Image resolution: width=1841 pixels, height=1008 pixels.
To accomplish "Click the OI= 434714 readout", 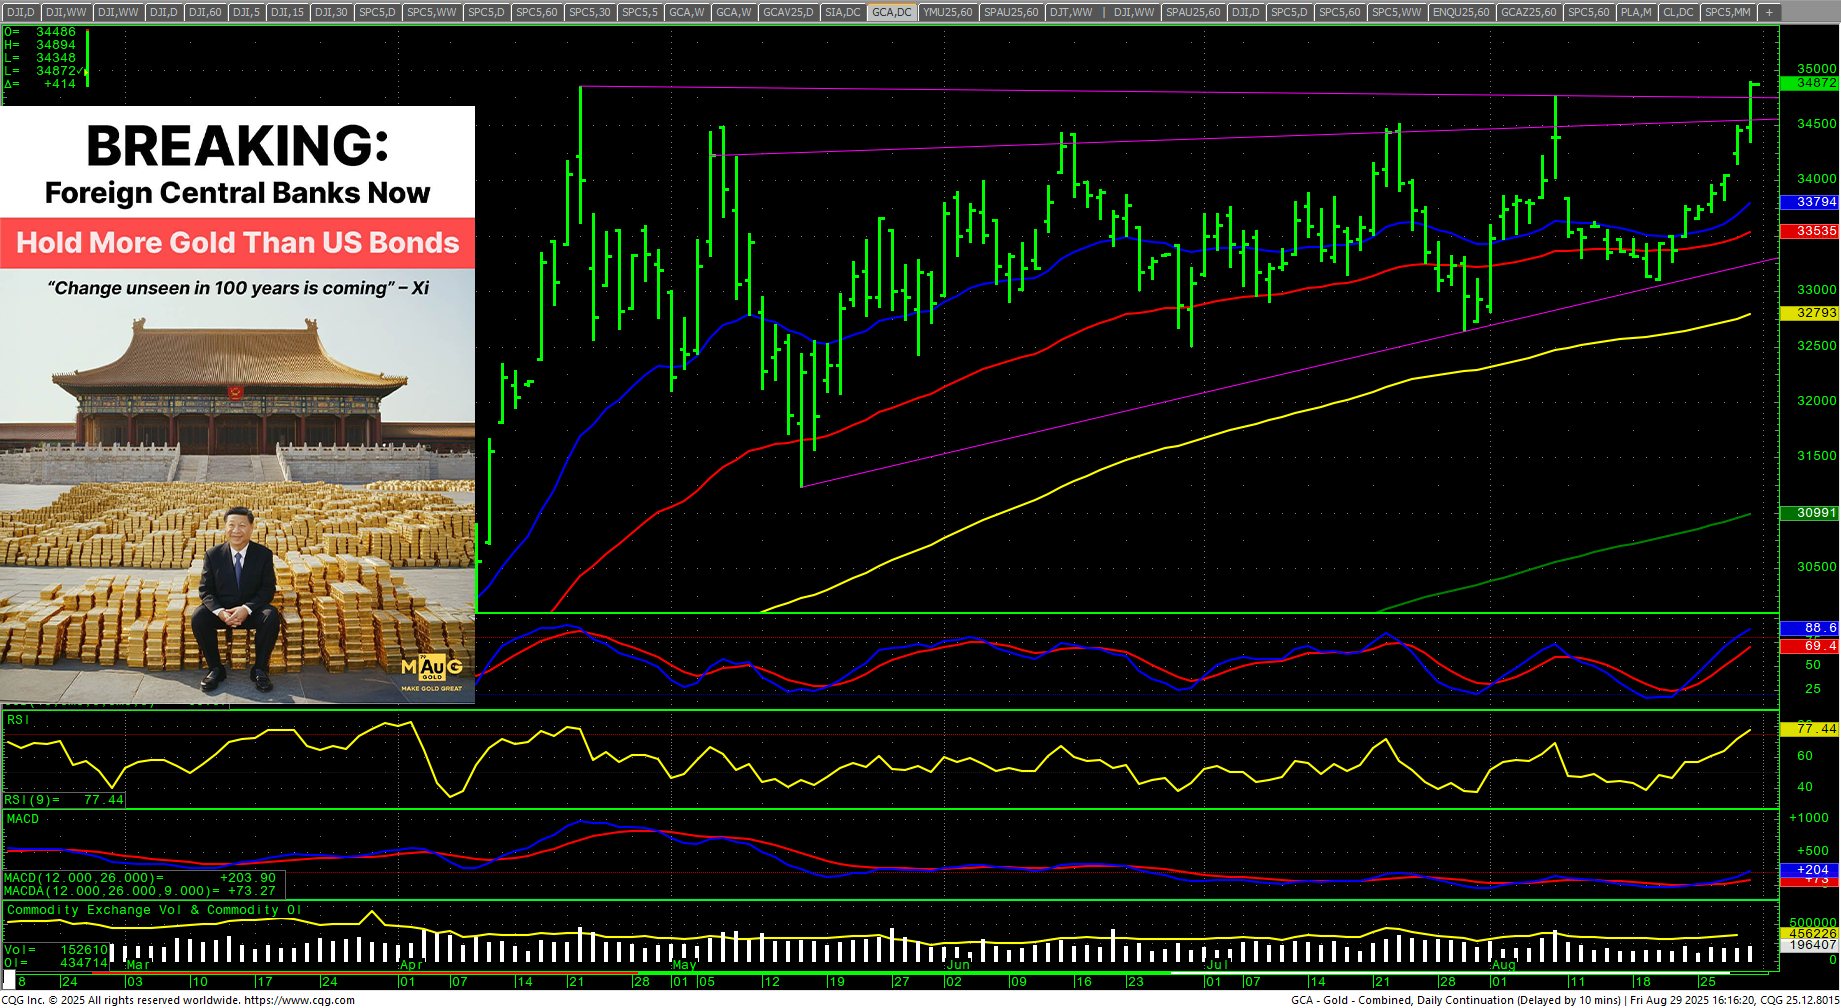I will (56, 963).
